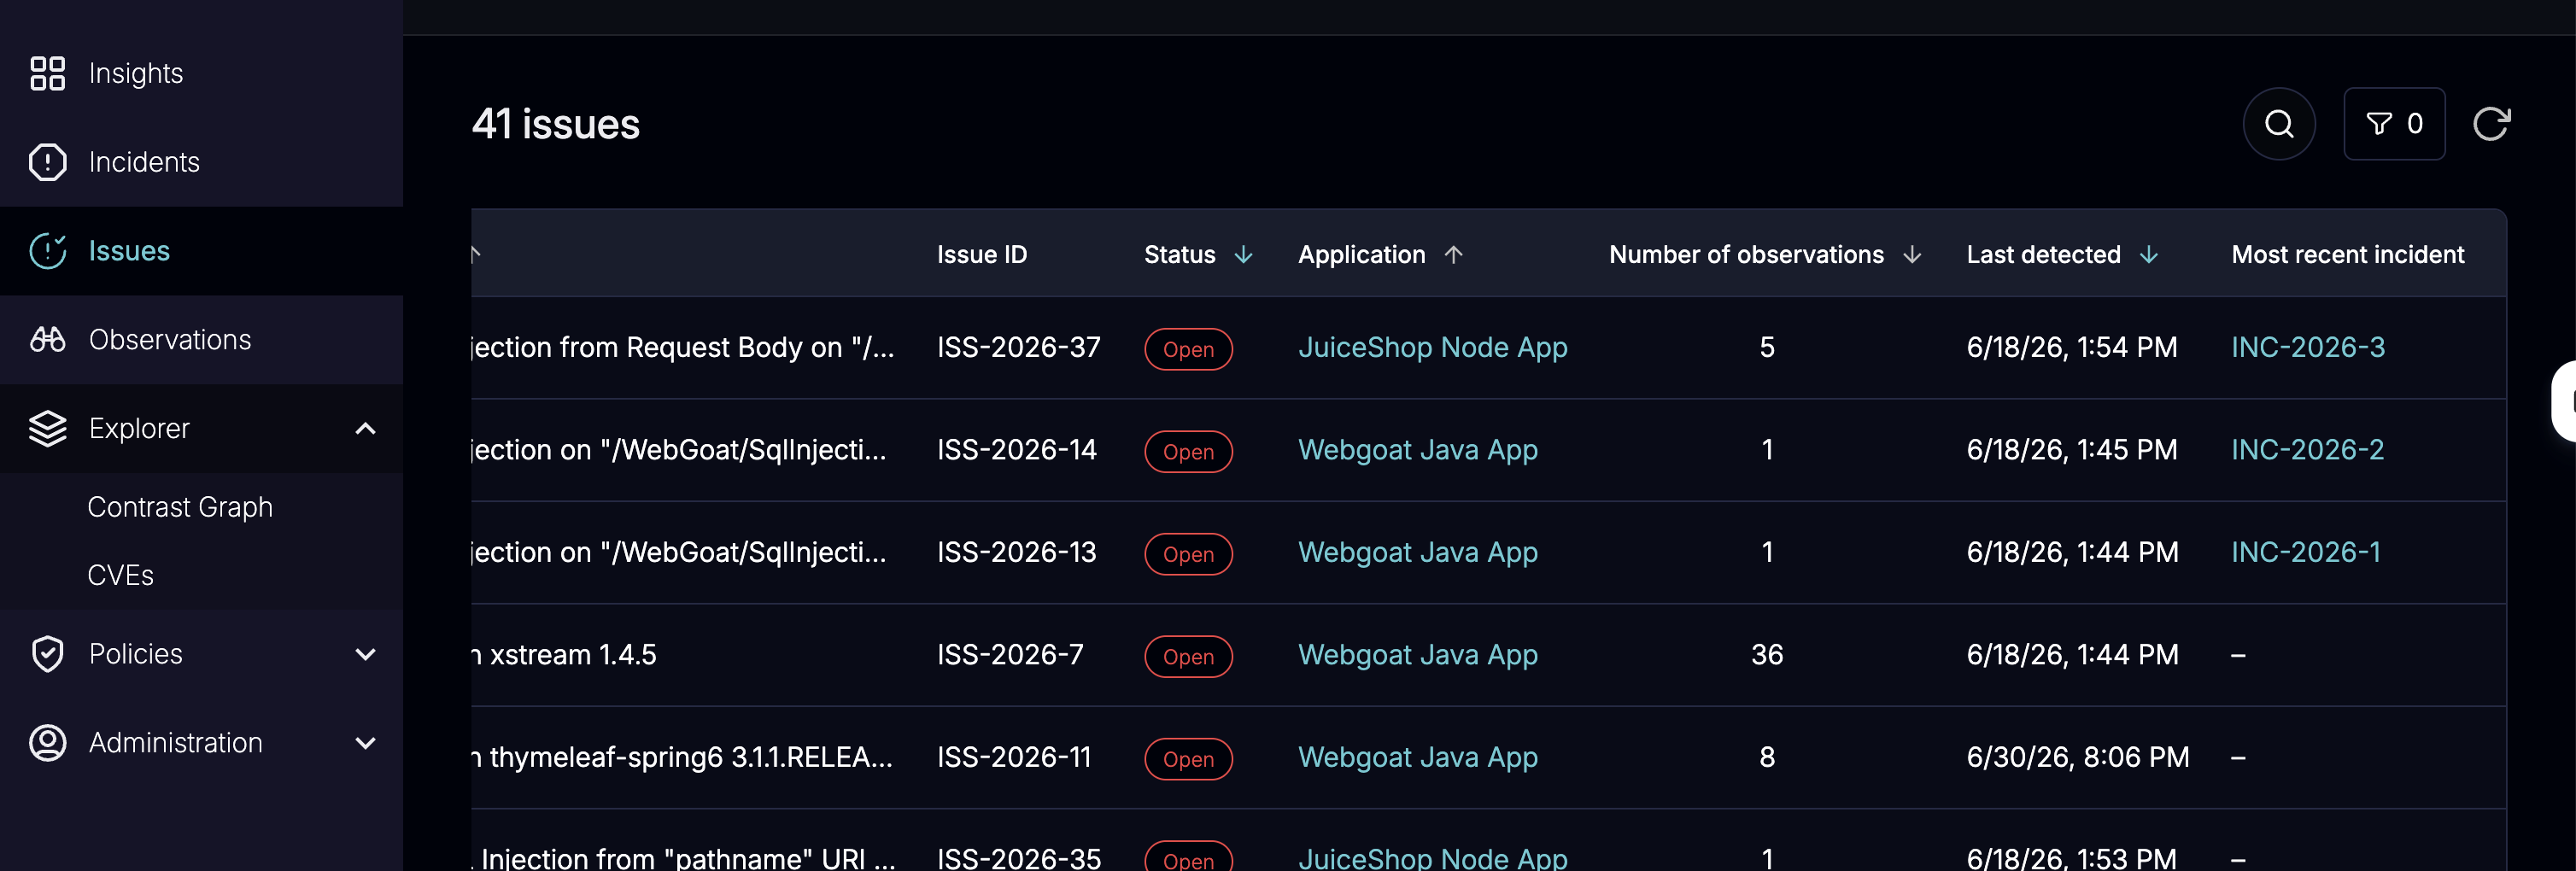This screenshot has width=2576, height=871.
Task: Click the Open status badge for ISS-2026-14
Action: [1188, 452]
